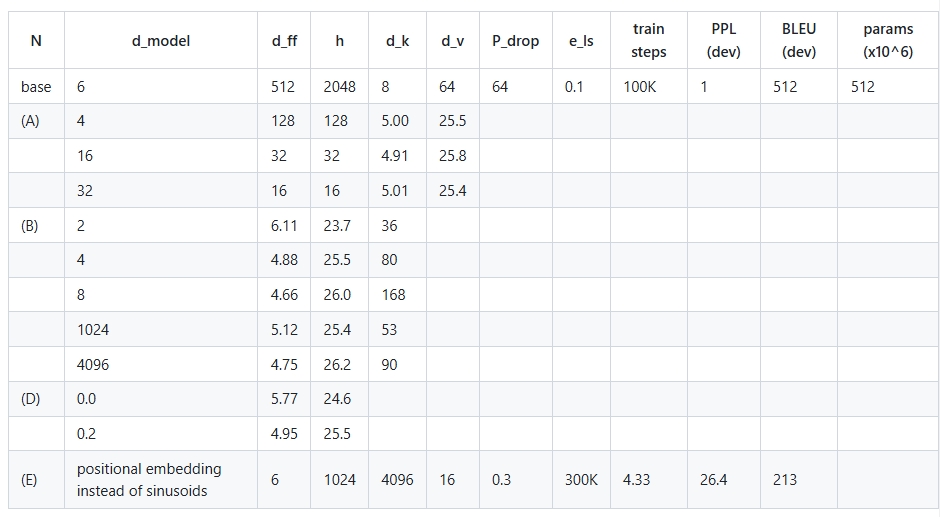Select positional embedding instead of sinusoids cell
The height and width of the screenshot is (517, 940).
coord(161,480)
